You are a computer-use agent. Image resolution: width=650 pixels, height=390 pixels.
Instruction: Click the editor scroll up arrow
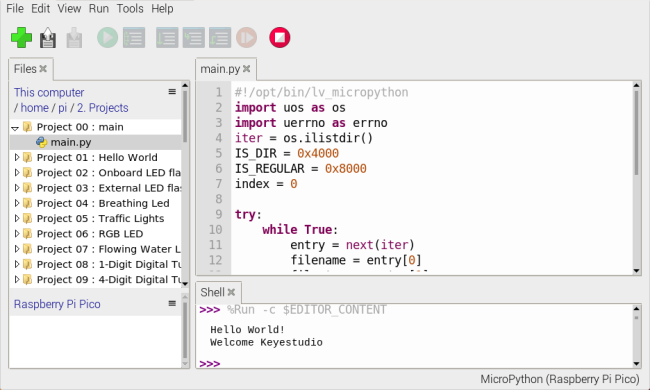(x=637, y=85)
